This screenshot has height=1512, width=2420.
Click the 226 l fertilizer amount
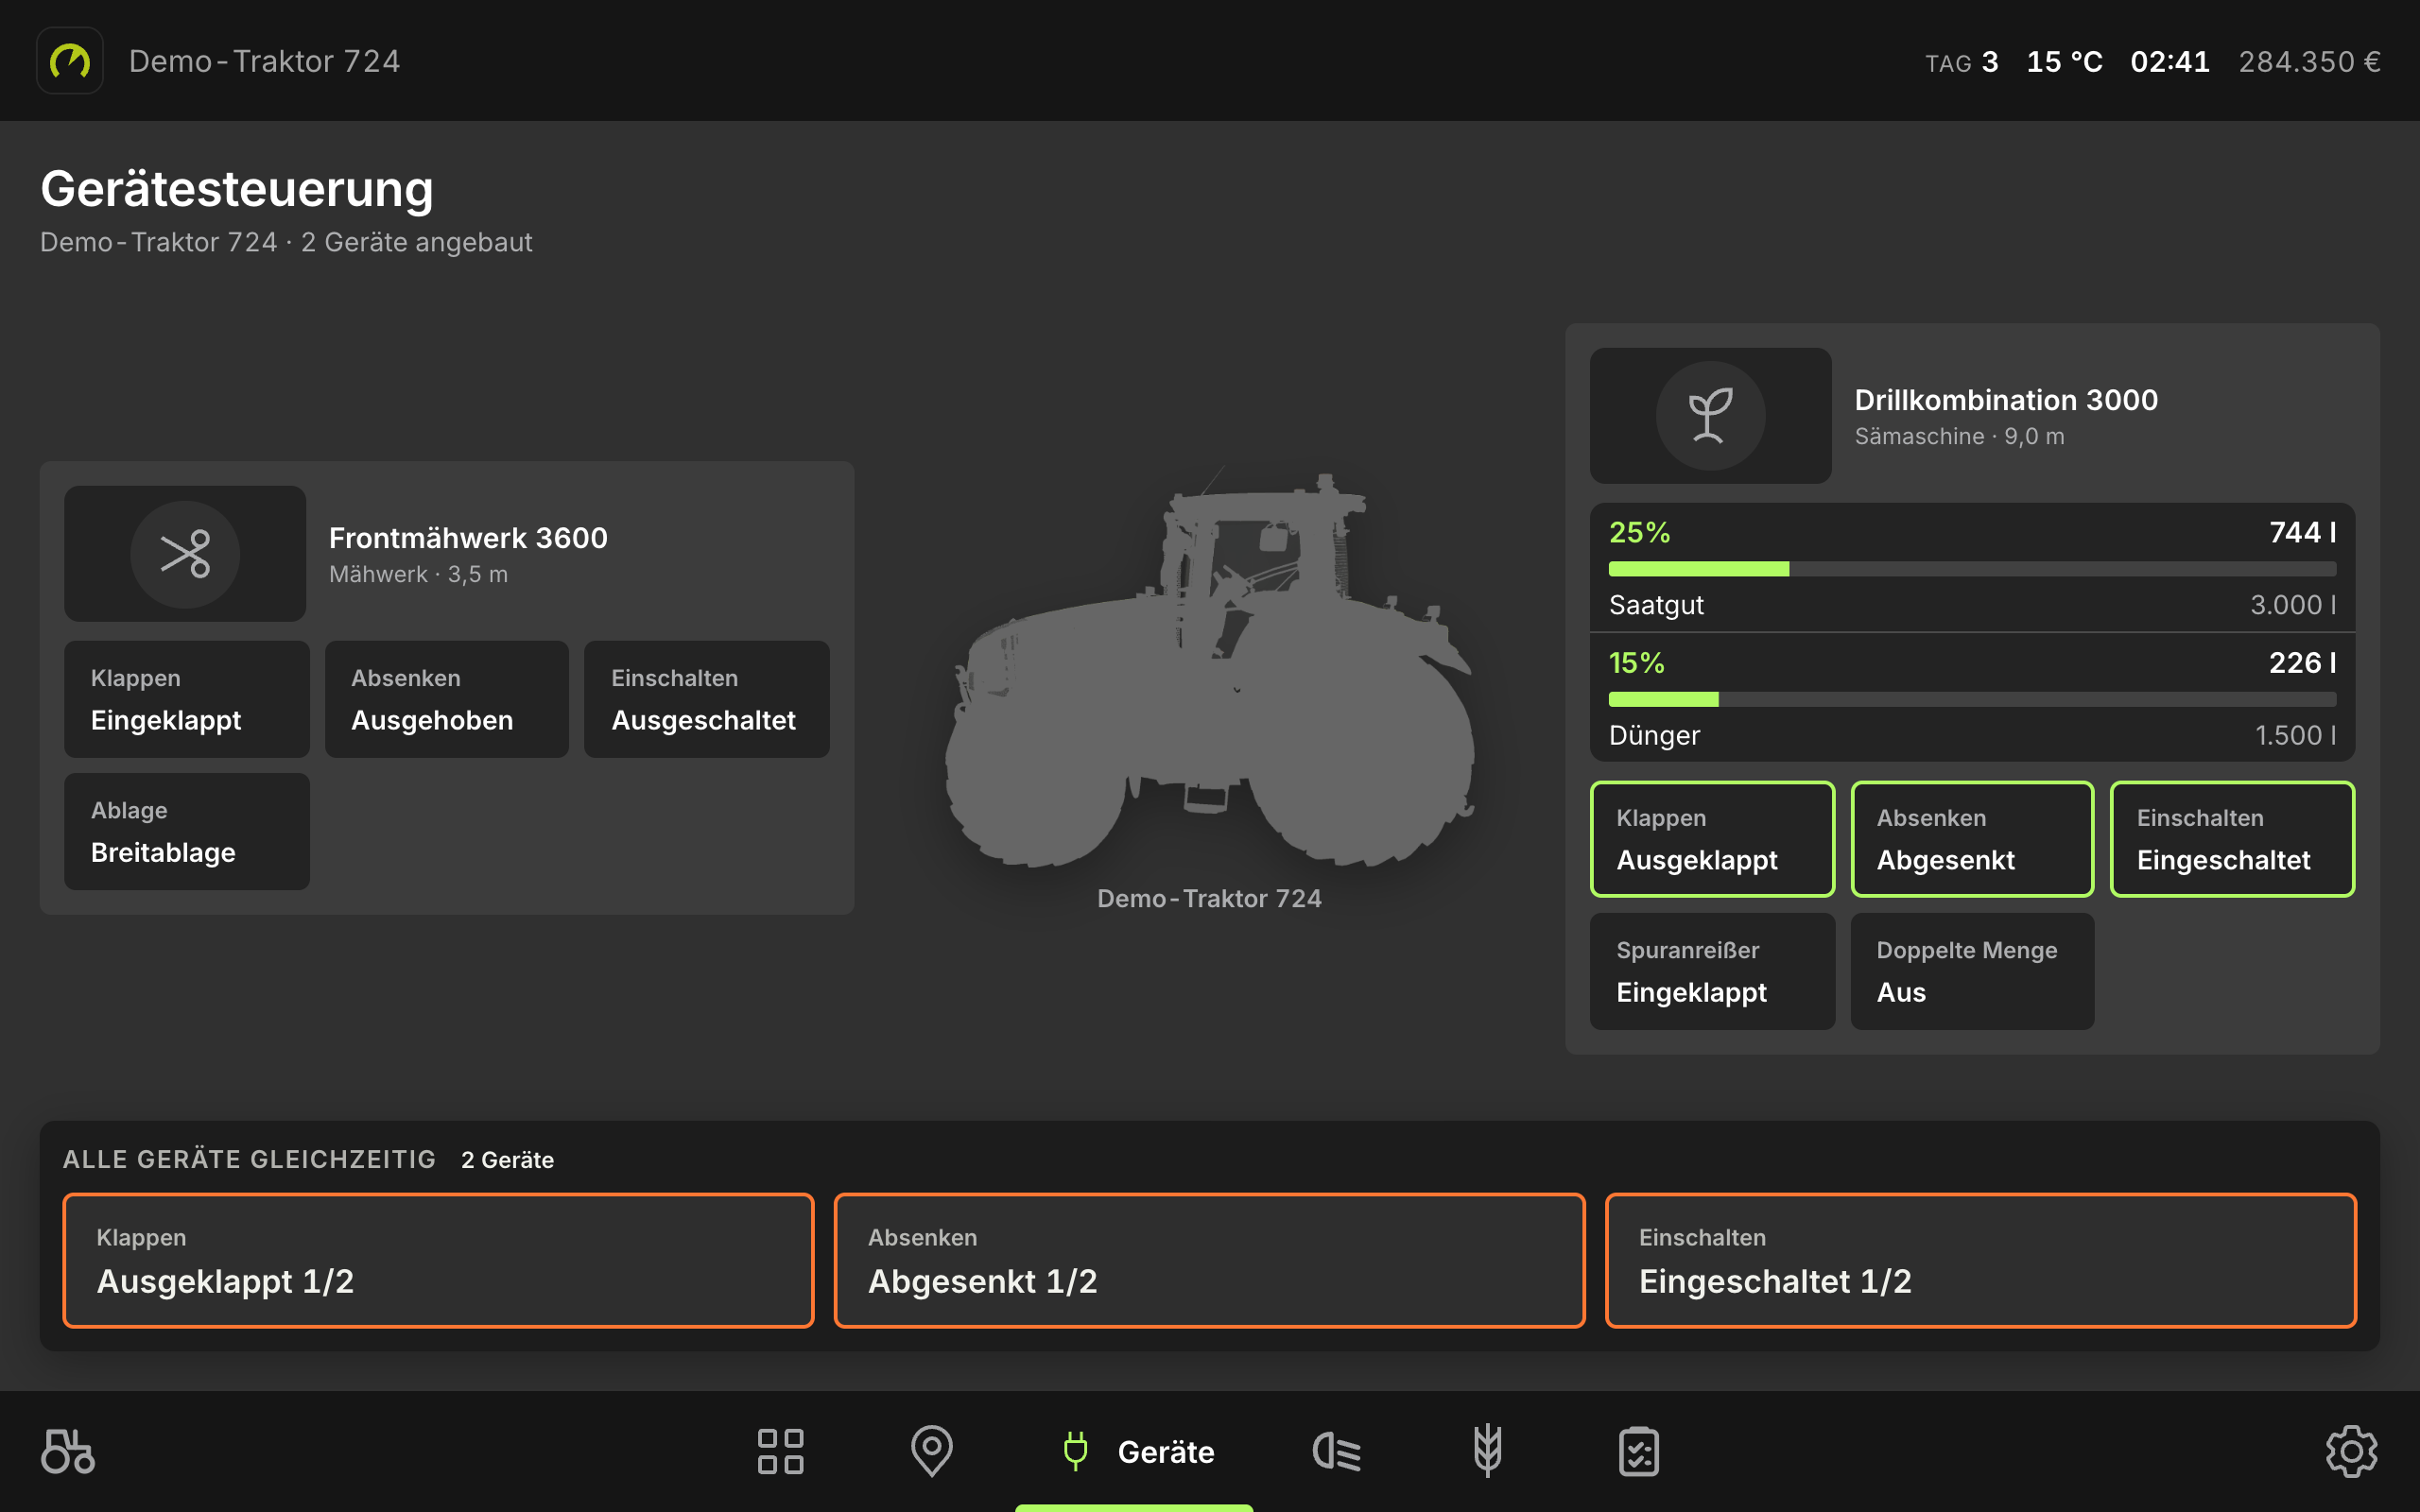tap(2302, 662)
